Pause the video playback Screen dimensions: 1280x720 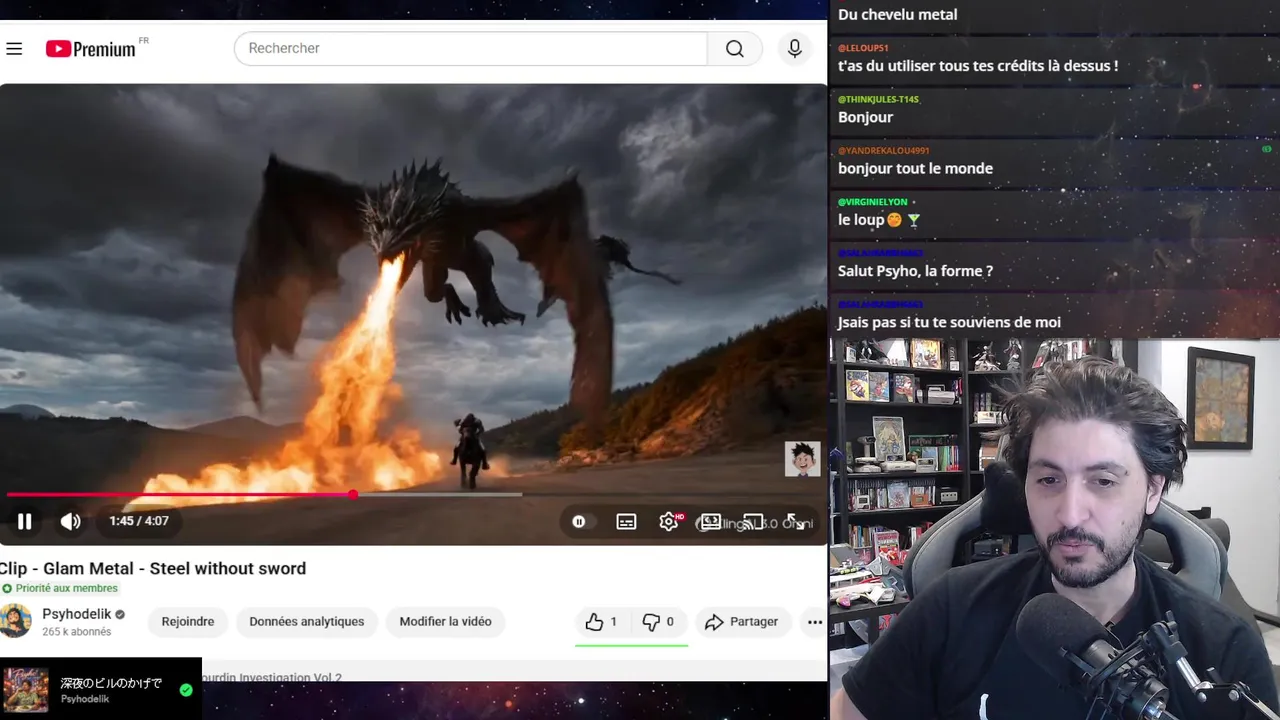pyautogui.click(x=25, y=521)
